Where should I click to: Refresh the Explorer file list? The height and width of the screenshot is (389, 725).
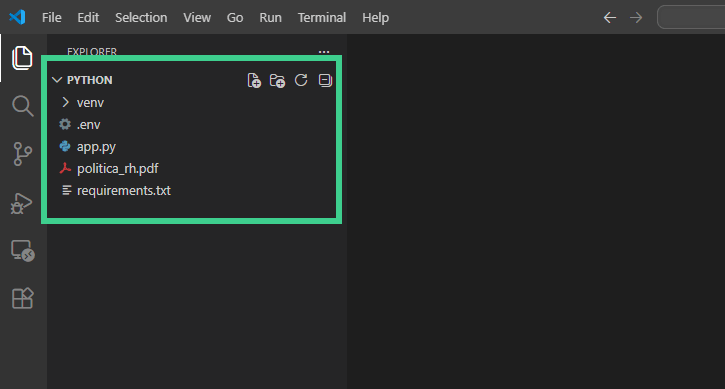pos(301,80)
